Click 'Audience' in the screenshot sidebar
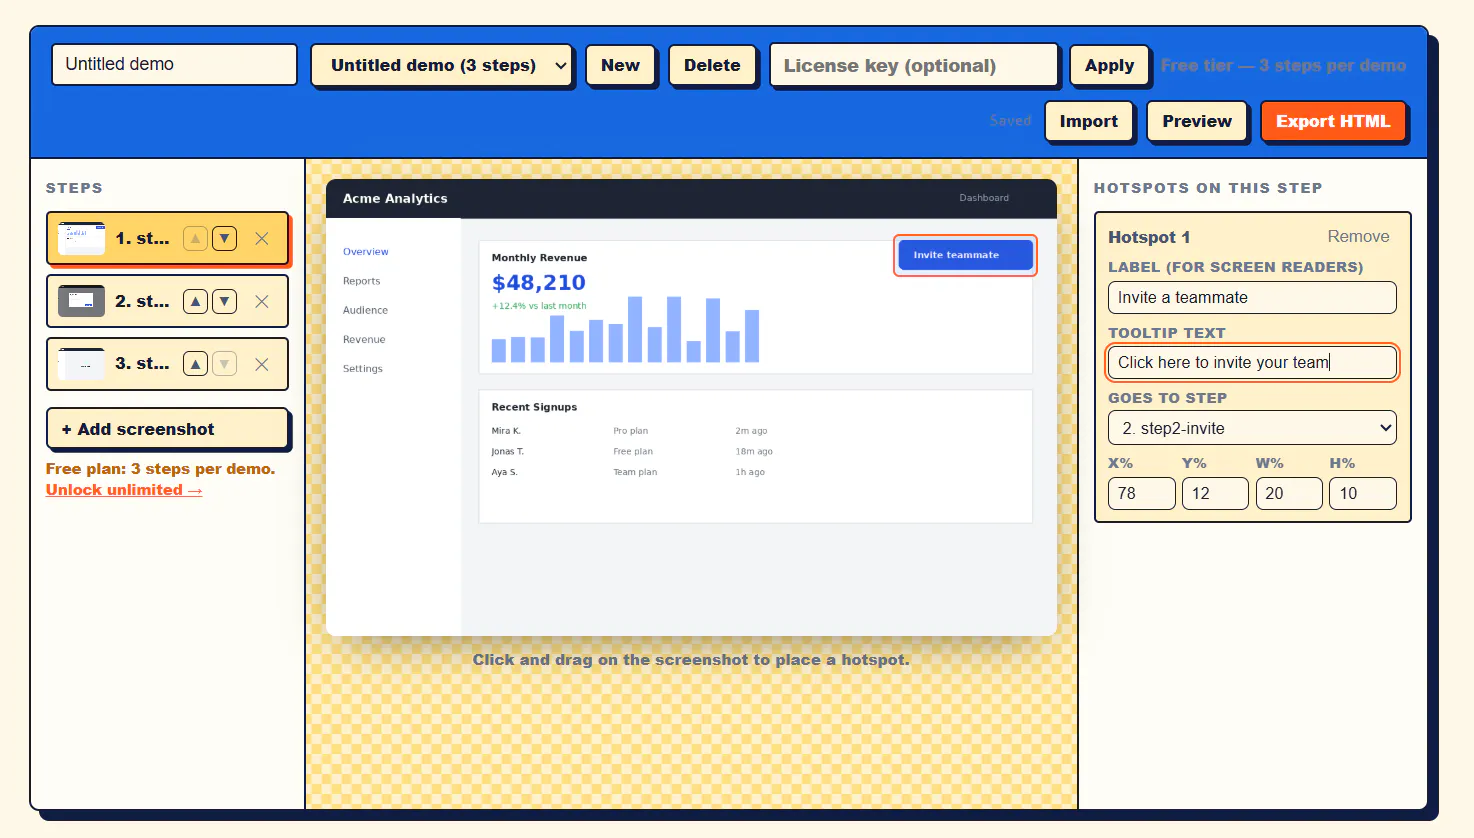 point(365,310)
